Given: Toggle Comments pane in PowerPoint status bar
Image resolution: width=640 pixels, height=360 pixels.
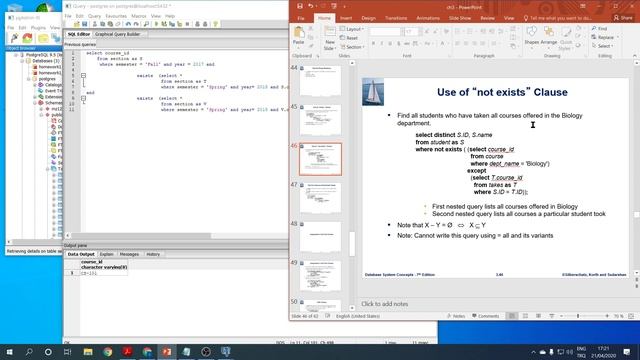Looking at the screenshot, I should (x=485, y=316).
